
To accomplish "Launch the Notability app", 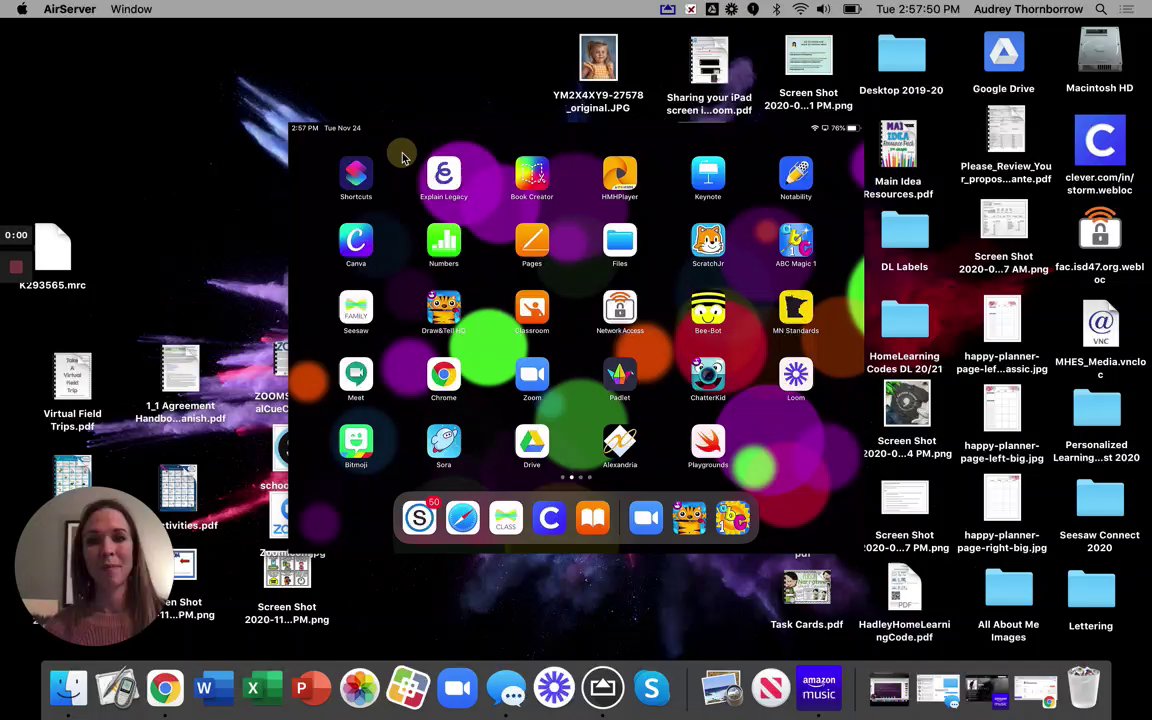I will coord(796,173).
